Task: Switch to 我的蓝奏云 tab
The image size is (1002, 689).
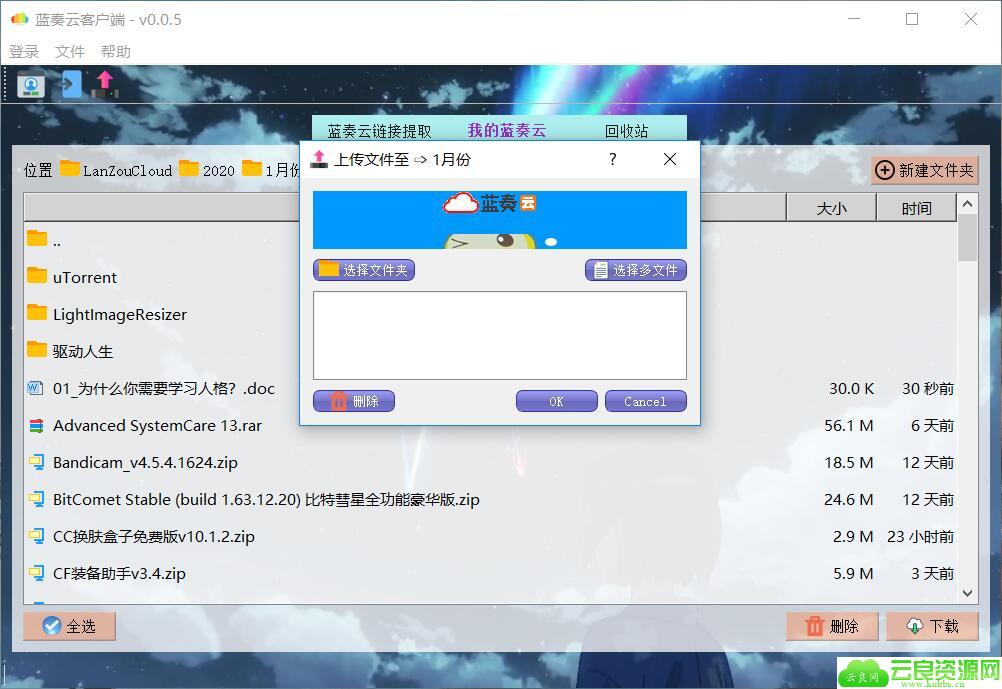Action: coord(507,130)
